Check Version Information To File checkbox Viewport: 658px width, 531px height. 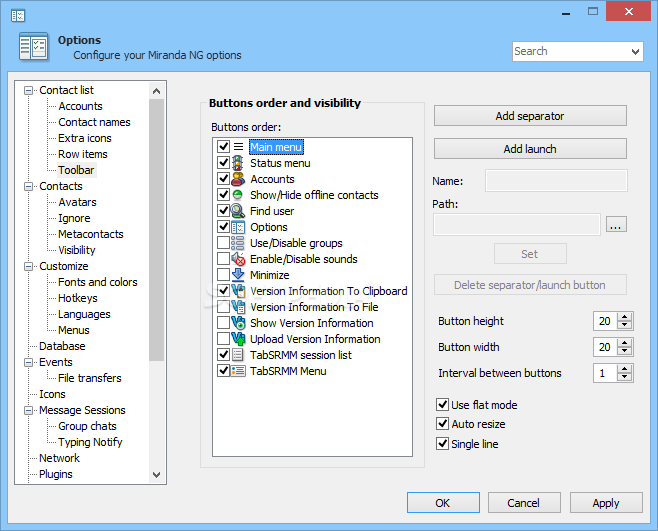point(223,306)
